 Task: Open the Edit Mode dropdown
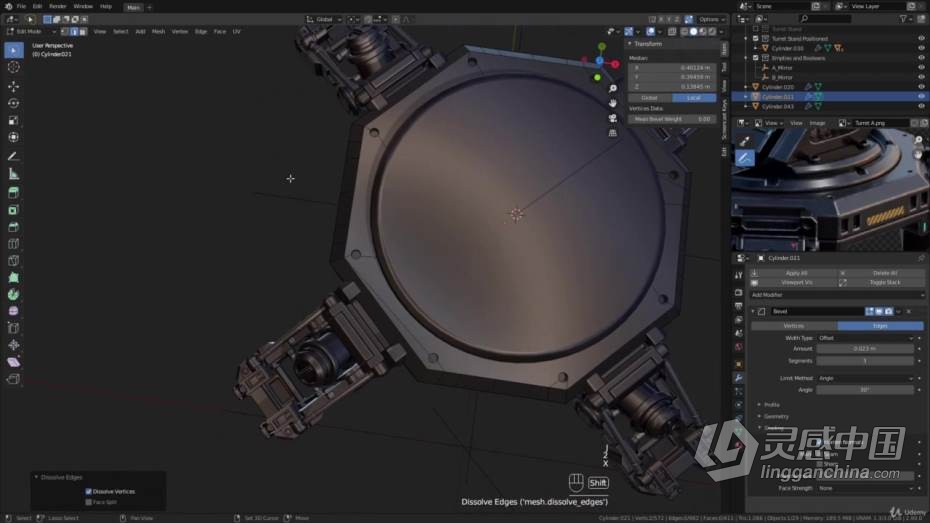pyautogui.click(x=31, y=31)
